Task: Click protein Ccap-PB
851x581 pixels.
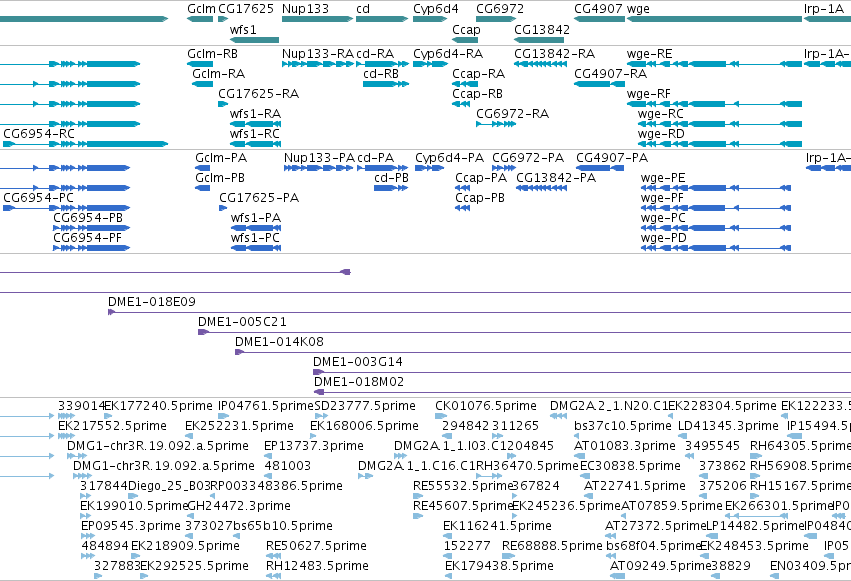Action: pyautogui.click(x=480, y=198)
